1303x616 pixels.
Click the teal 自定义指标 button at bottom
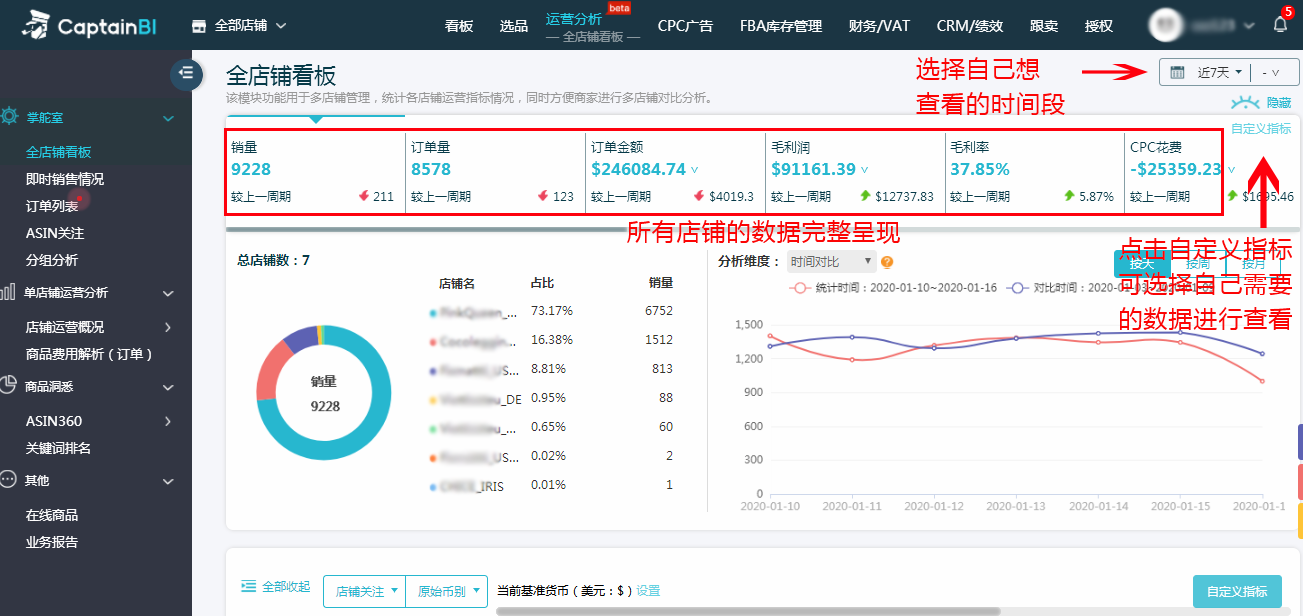[1237, 591]
